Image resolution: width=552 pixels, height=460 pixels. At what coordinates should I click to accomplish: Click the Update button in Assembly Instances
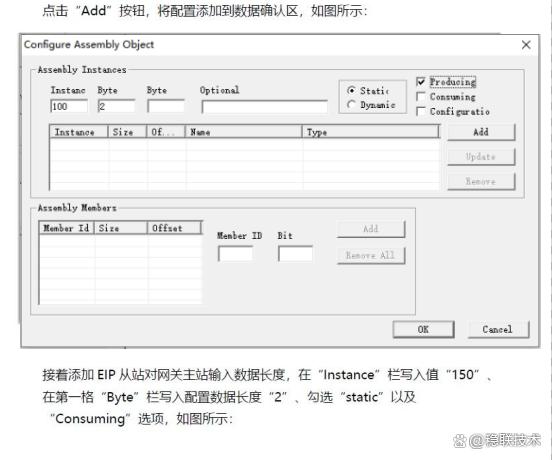coord(481,157)
